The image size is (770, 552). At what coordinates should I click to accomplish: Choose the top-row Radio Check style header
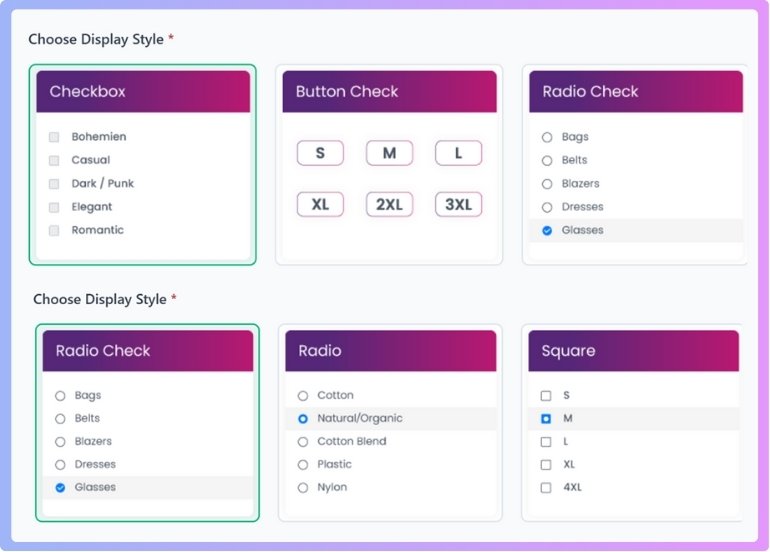(x=636, y=91)
